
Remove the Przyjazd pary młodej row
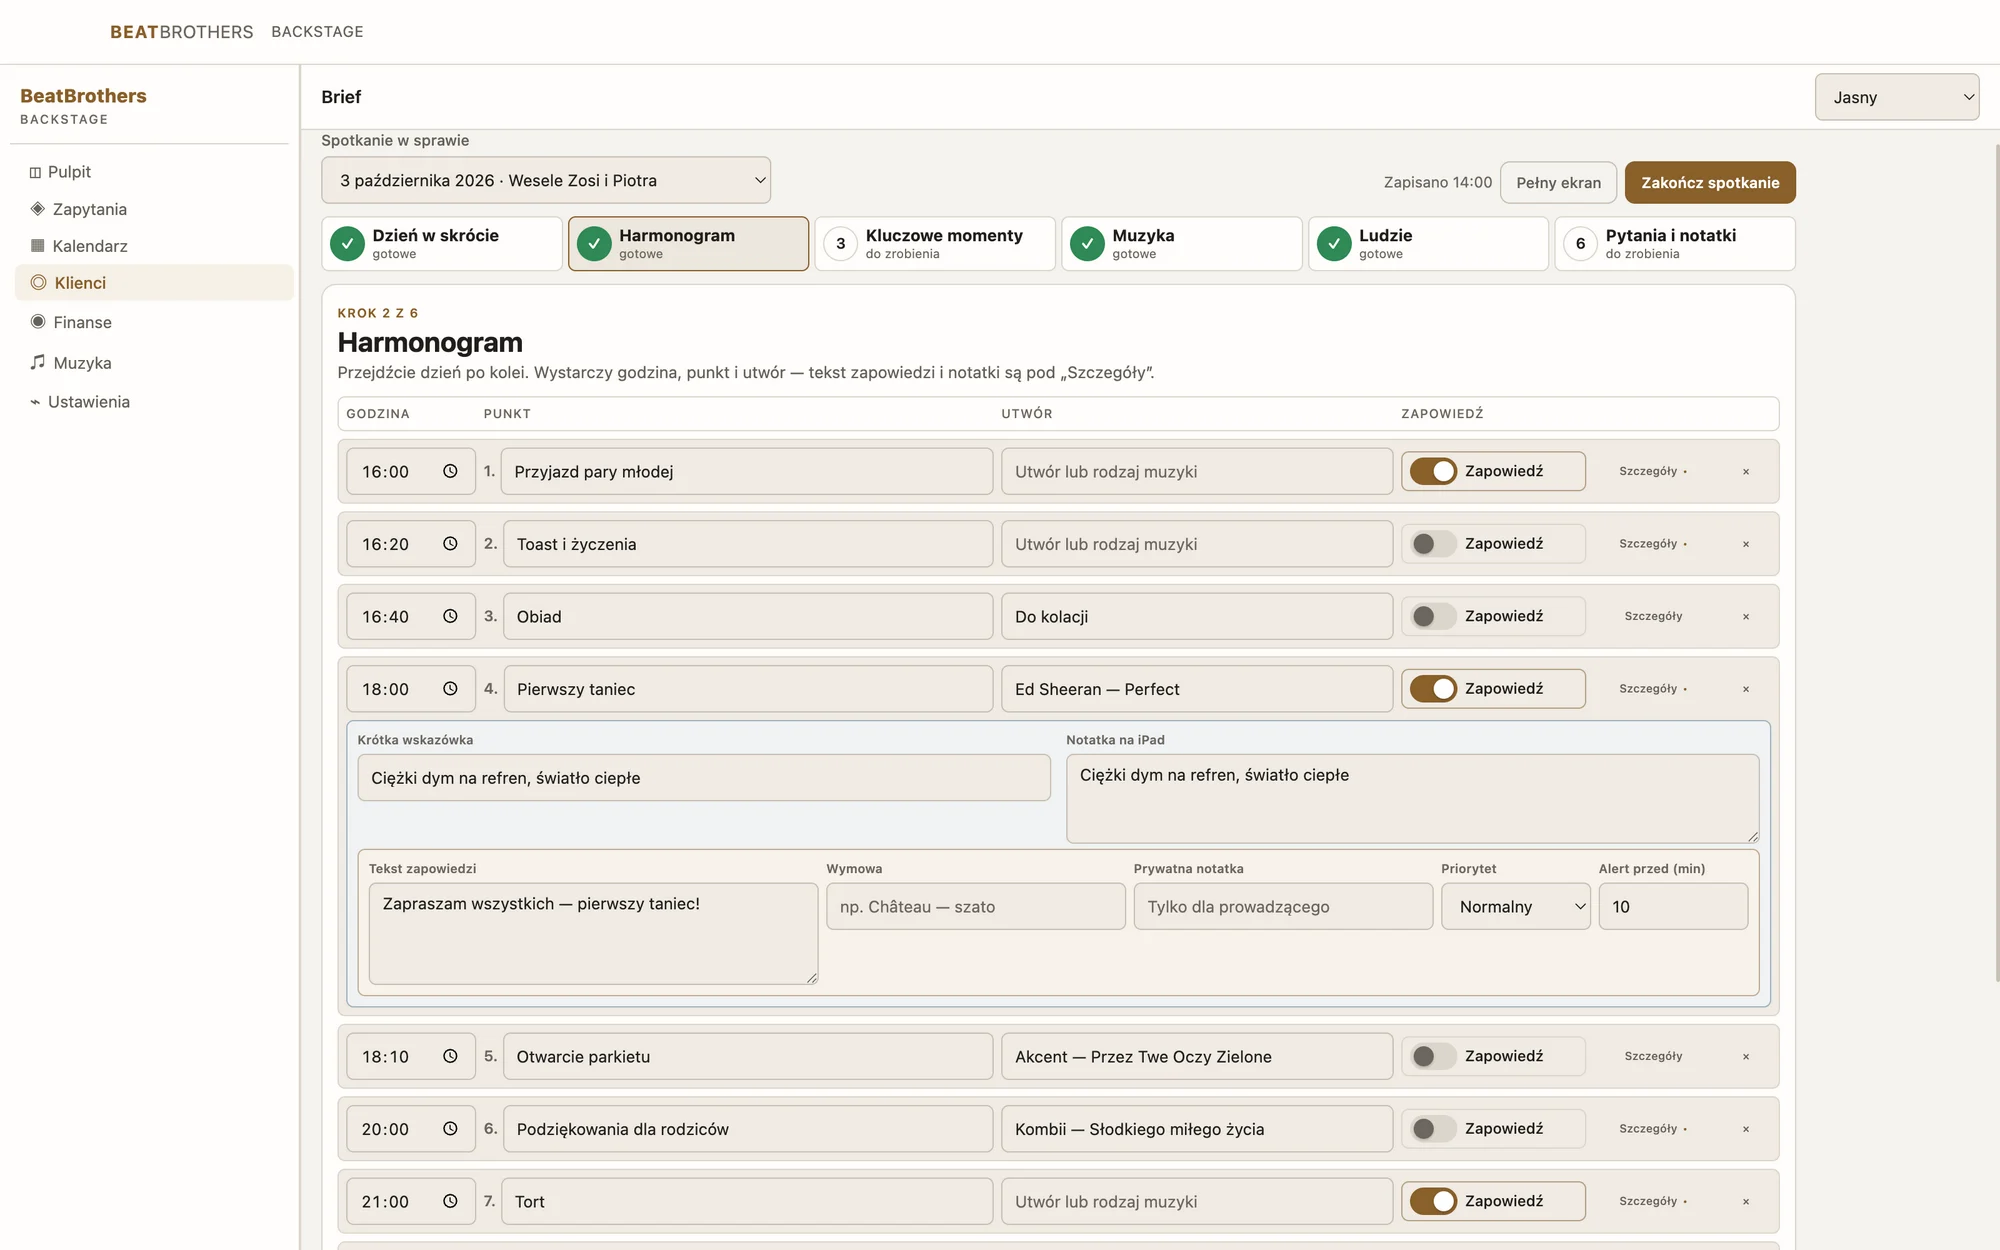1746,472
